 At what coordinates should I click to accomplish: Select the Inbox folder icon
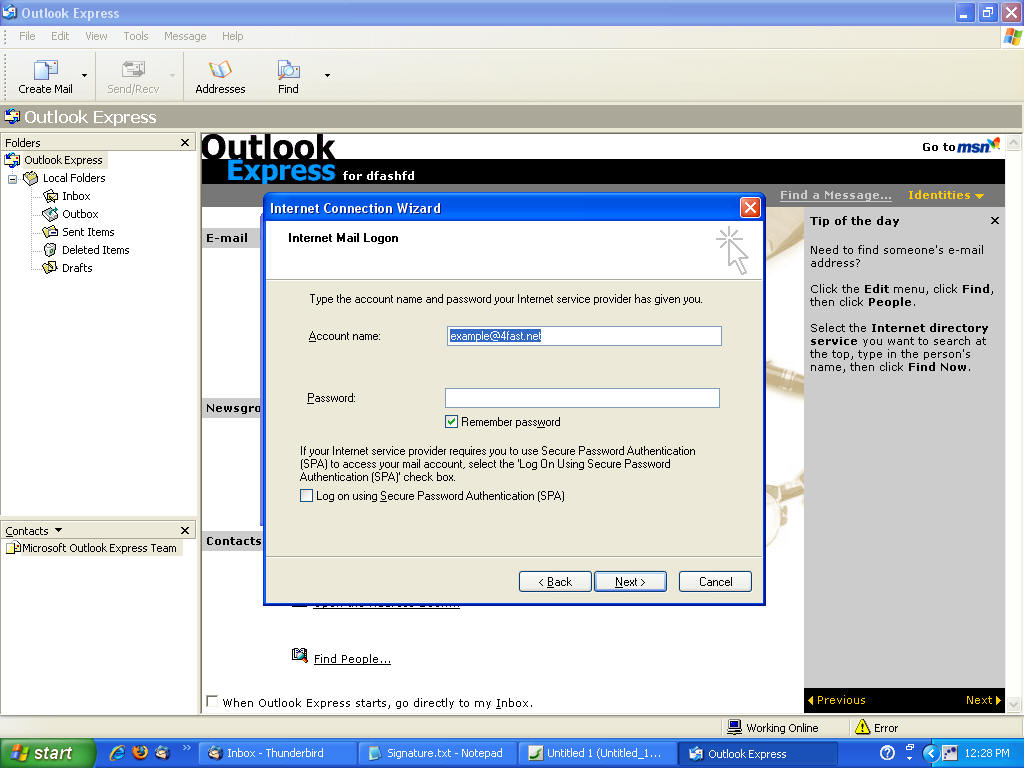click(x=50, y=196)
